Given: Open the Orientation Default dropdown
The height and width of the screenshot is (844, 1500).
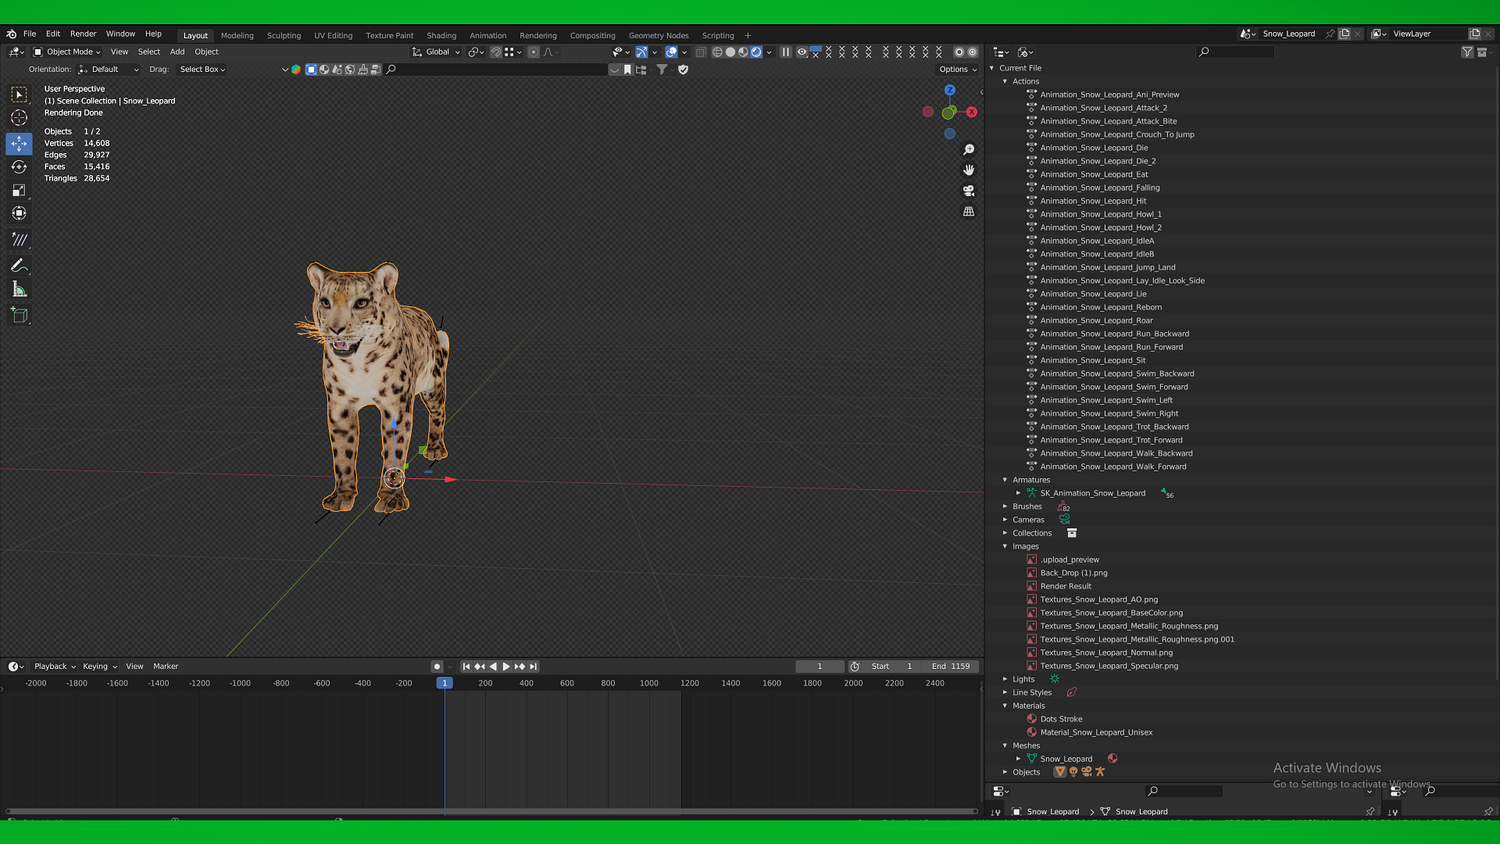Looking at the screenshot, I should [x=109, y=70].
